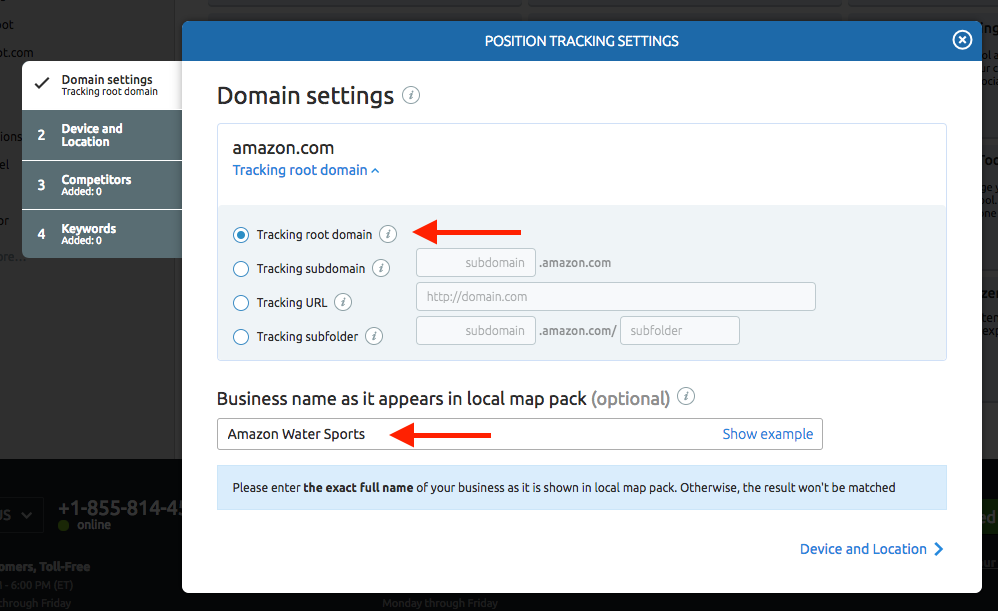
Task: Go to Keywords step 4
Action: [x=102, y=234]
